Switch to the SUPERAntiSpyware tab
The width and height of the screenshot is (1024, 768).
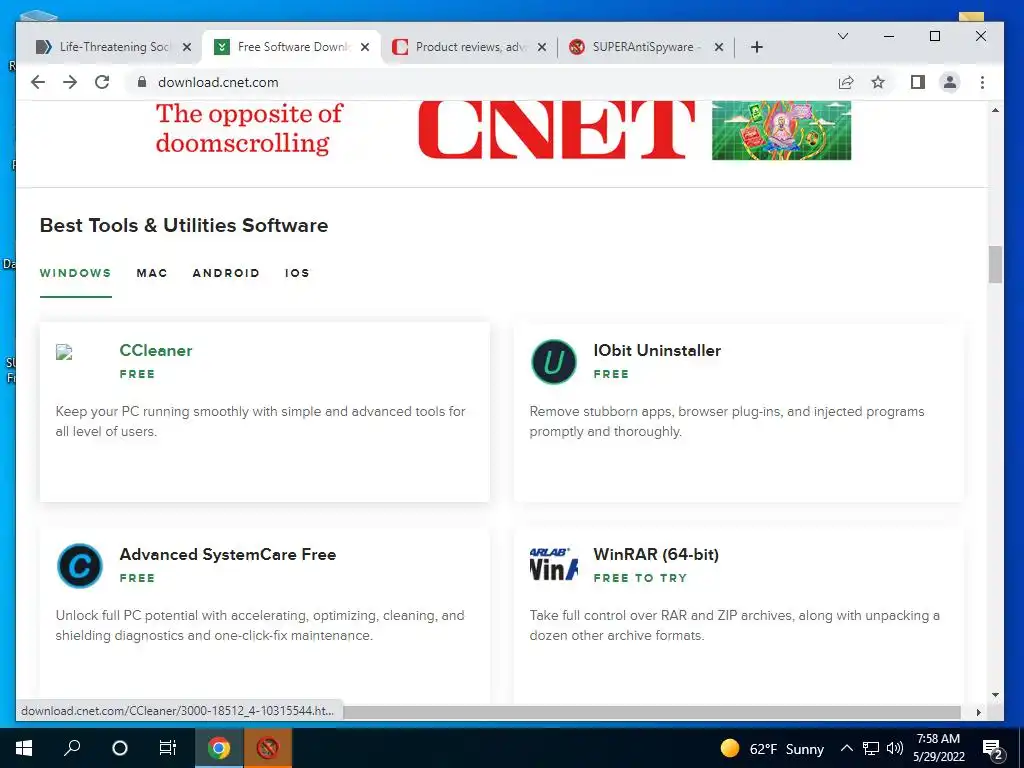pos(645,47)
